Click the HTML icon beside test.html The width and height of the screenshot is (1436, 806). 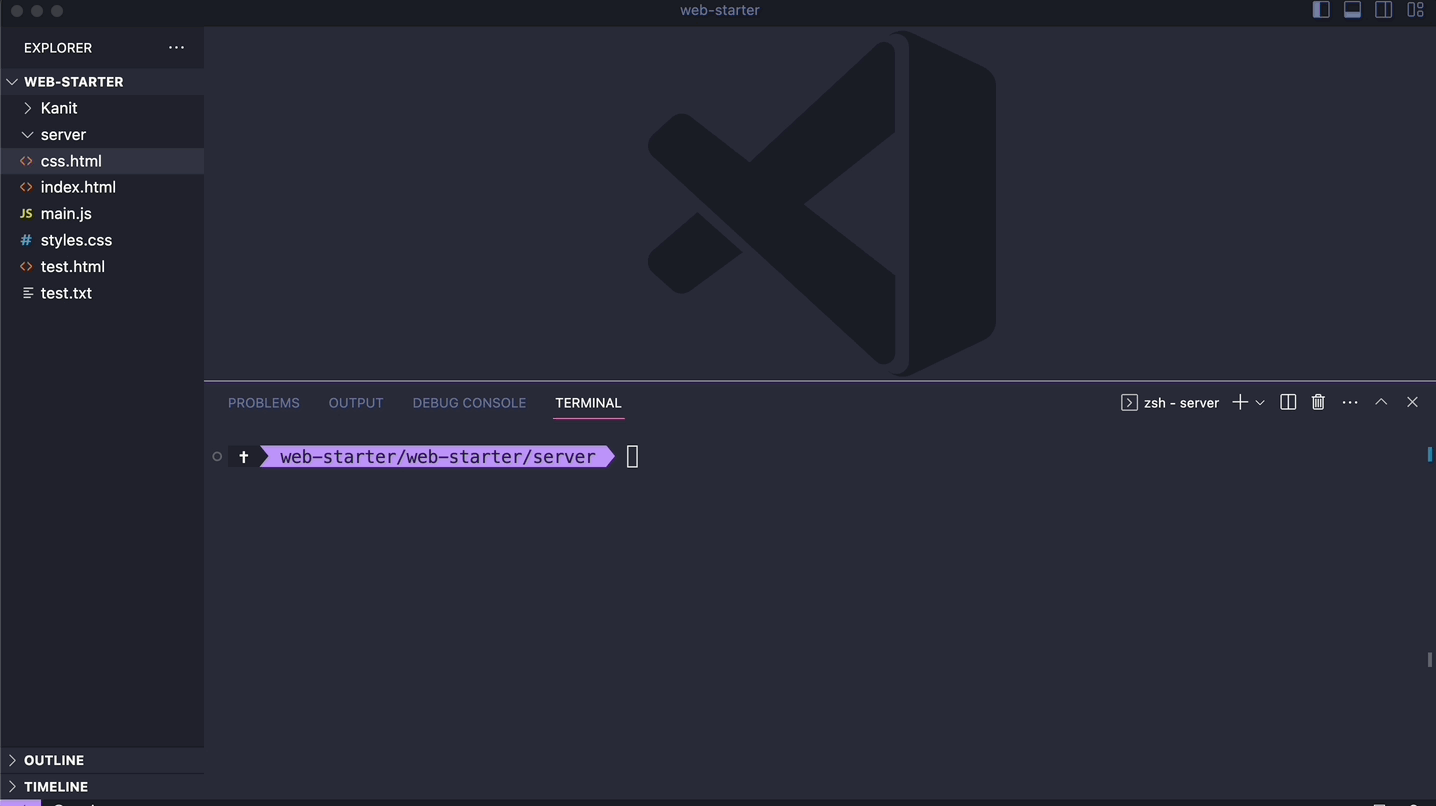[27, 267]
